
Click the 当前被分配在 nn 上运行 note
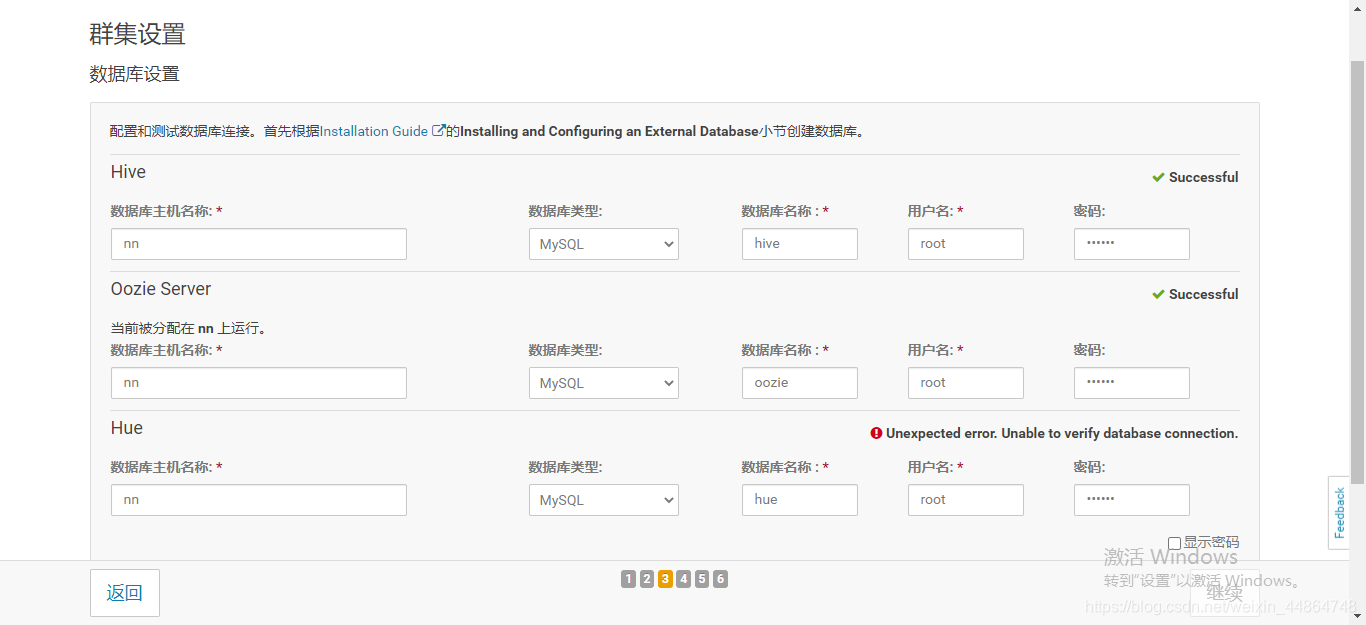[189, 328]
